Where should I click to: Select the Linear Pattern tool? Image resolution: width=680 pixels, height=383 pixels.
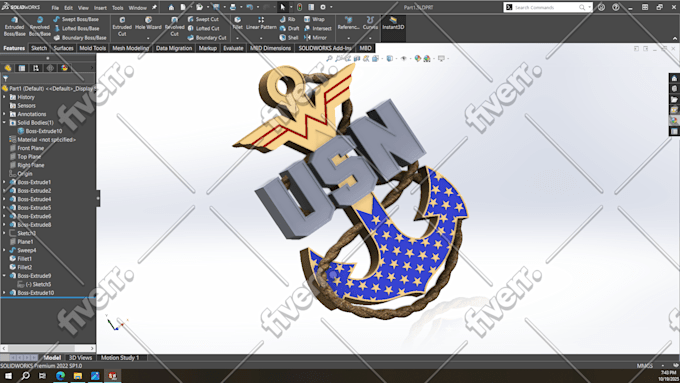tap(261, 23)
